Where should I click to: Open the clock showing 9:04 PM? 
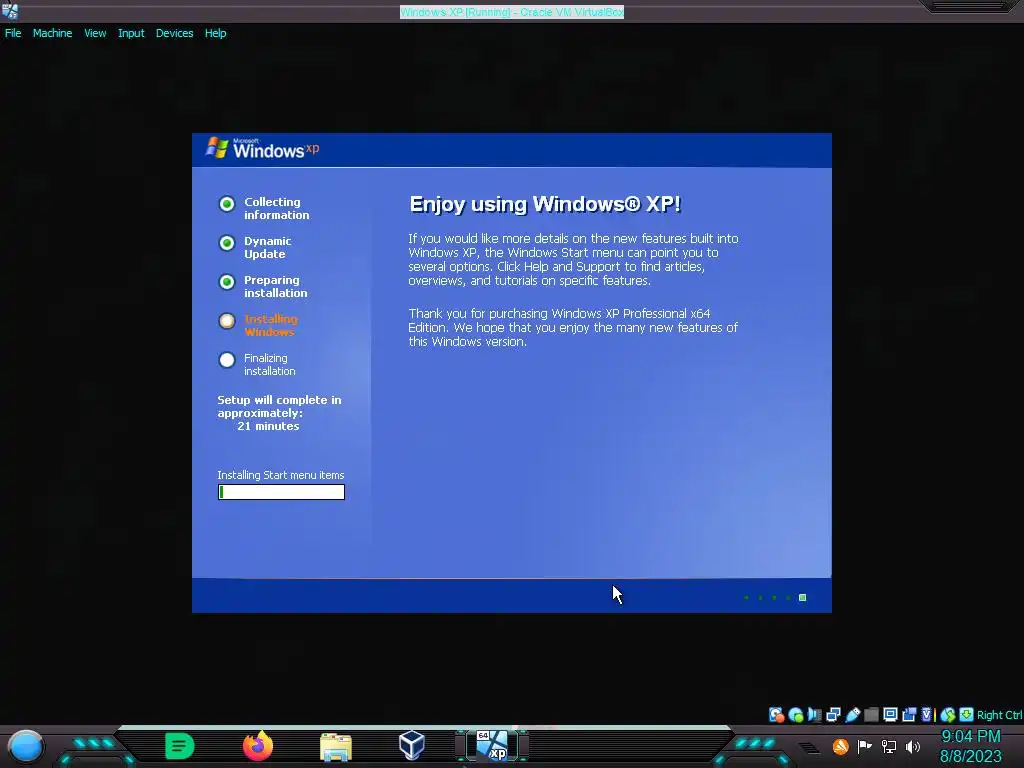point(970,737)
